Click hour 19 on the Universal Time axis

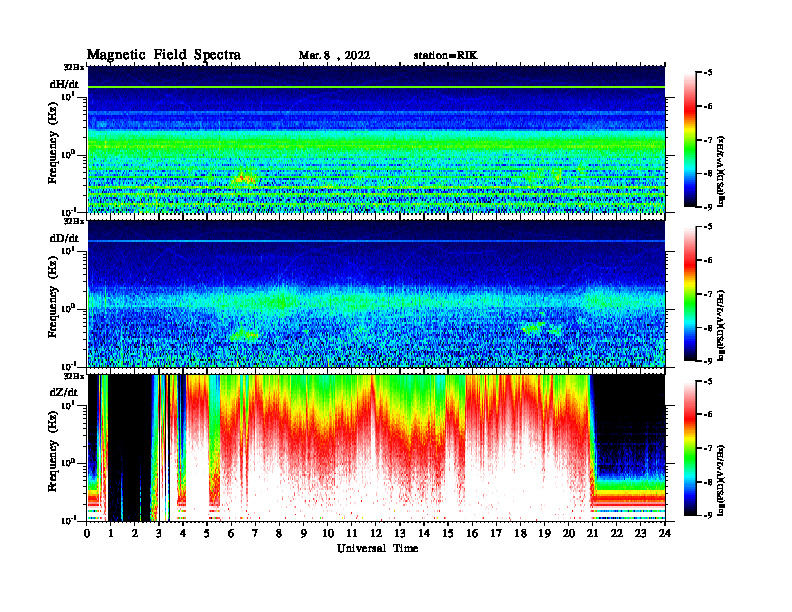click(544, 533)
